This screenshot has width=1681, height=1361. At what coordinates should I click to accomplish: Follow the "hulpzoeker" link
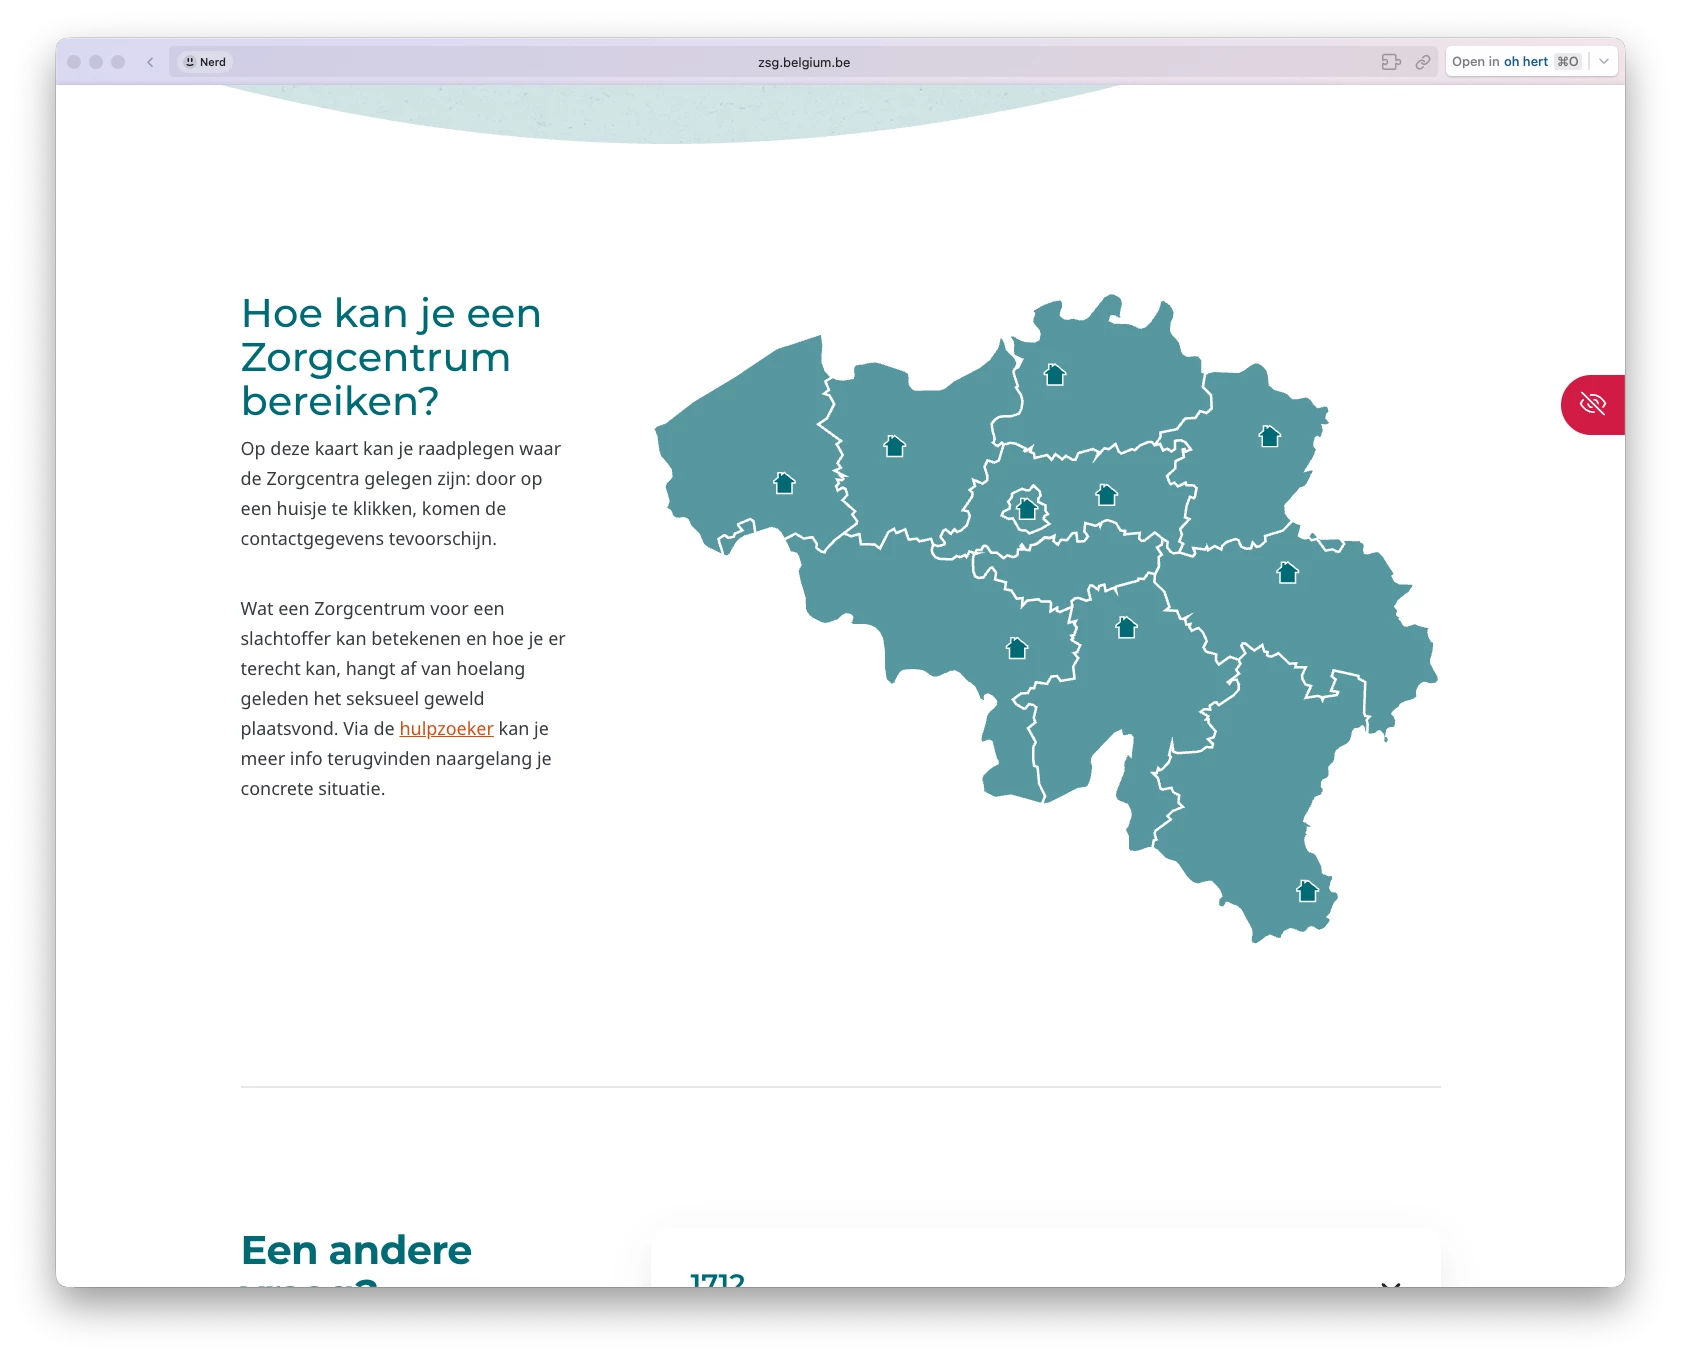446,729
